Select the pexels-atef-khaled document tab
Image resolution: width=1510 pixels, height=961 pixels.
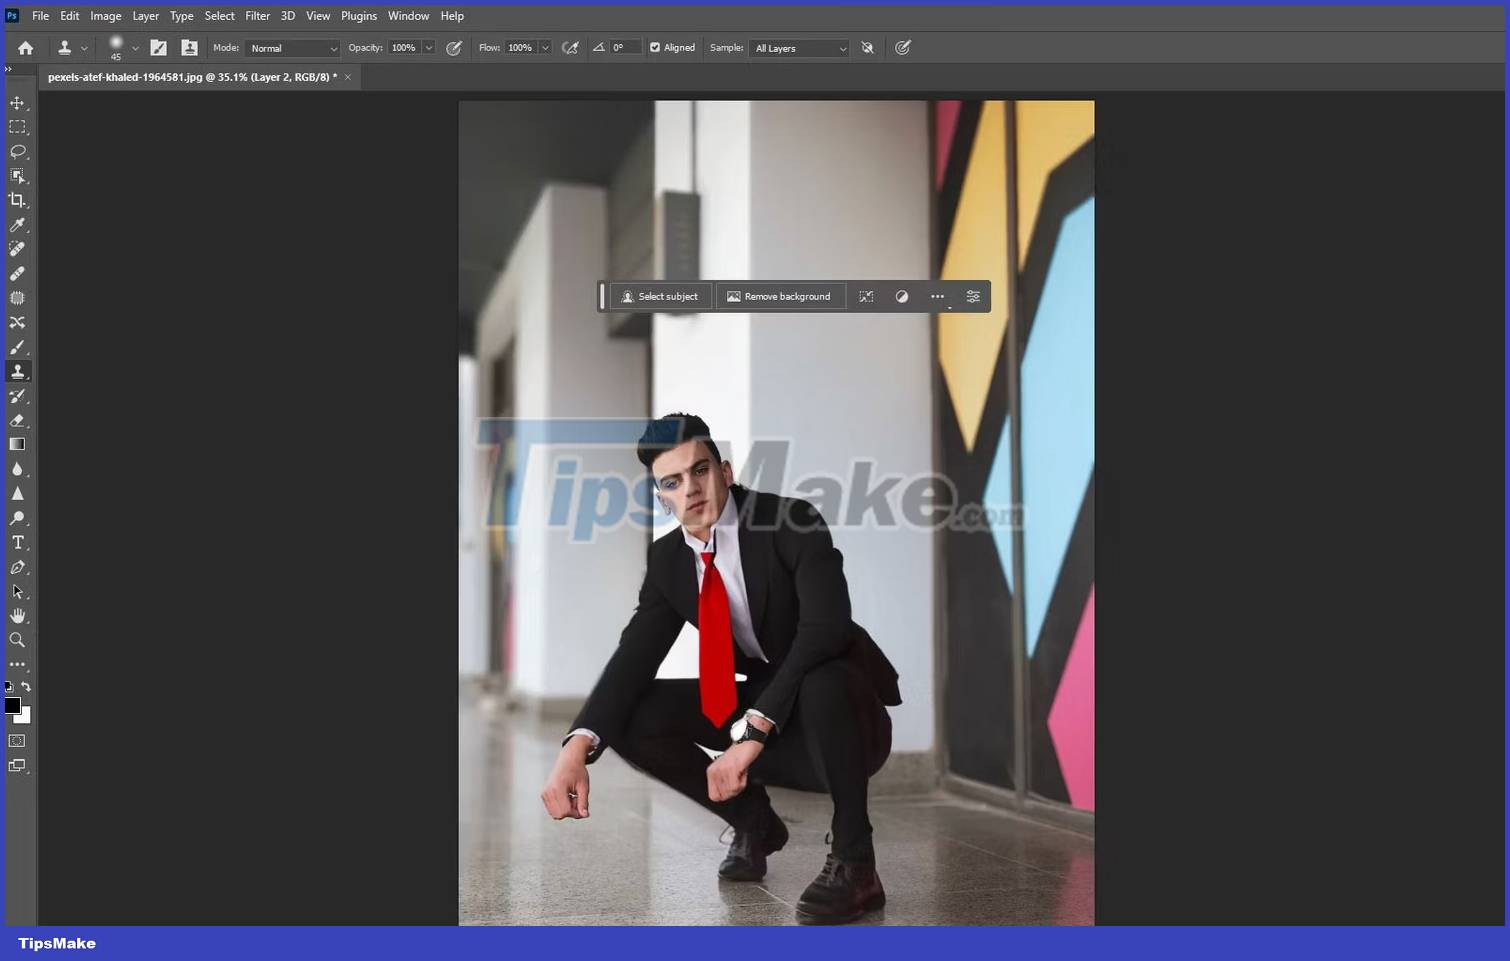(x=190, y=77)
